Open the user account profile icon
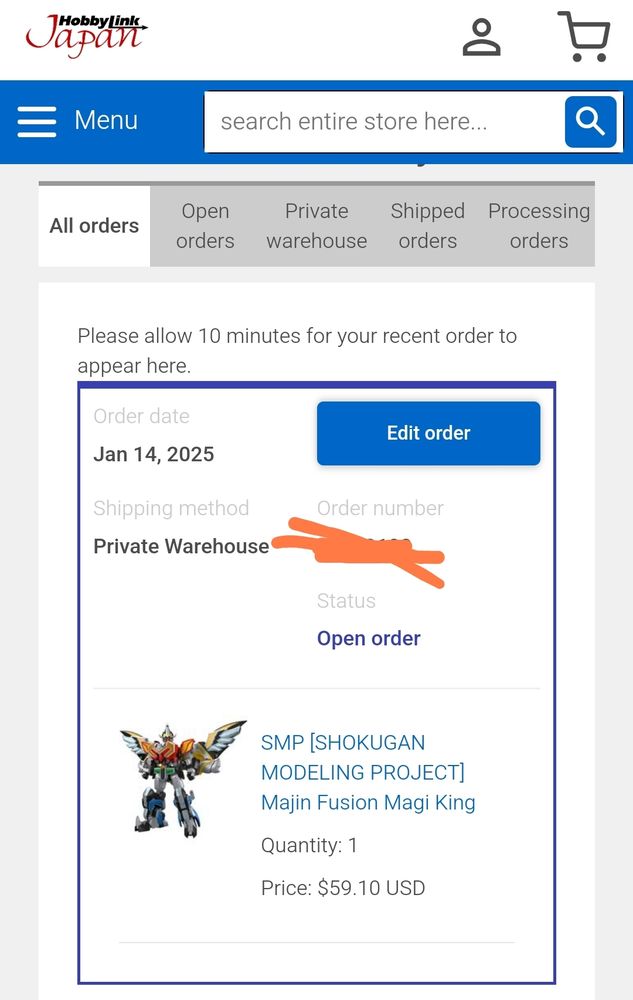The height and width of the screenshot is (1000, 633). pyautogui.click(x=481, y=37)
